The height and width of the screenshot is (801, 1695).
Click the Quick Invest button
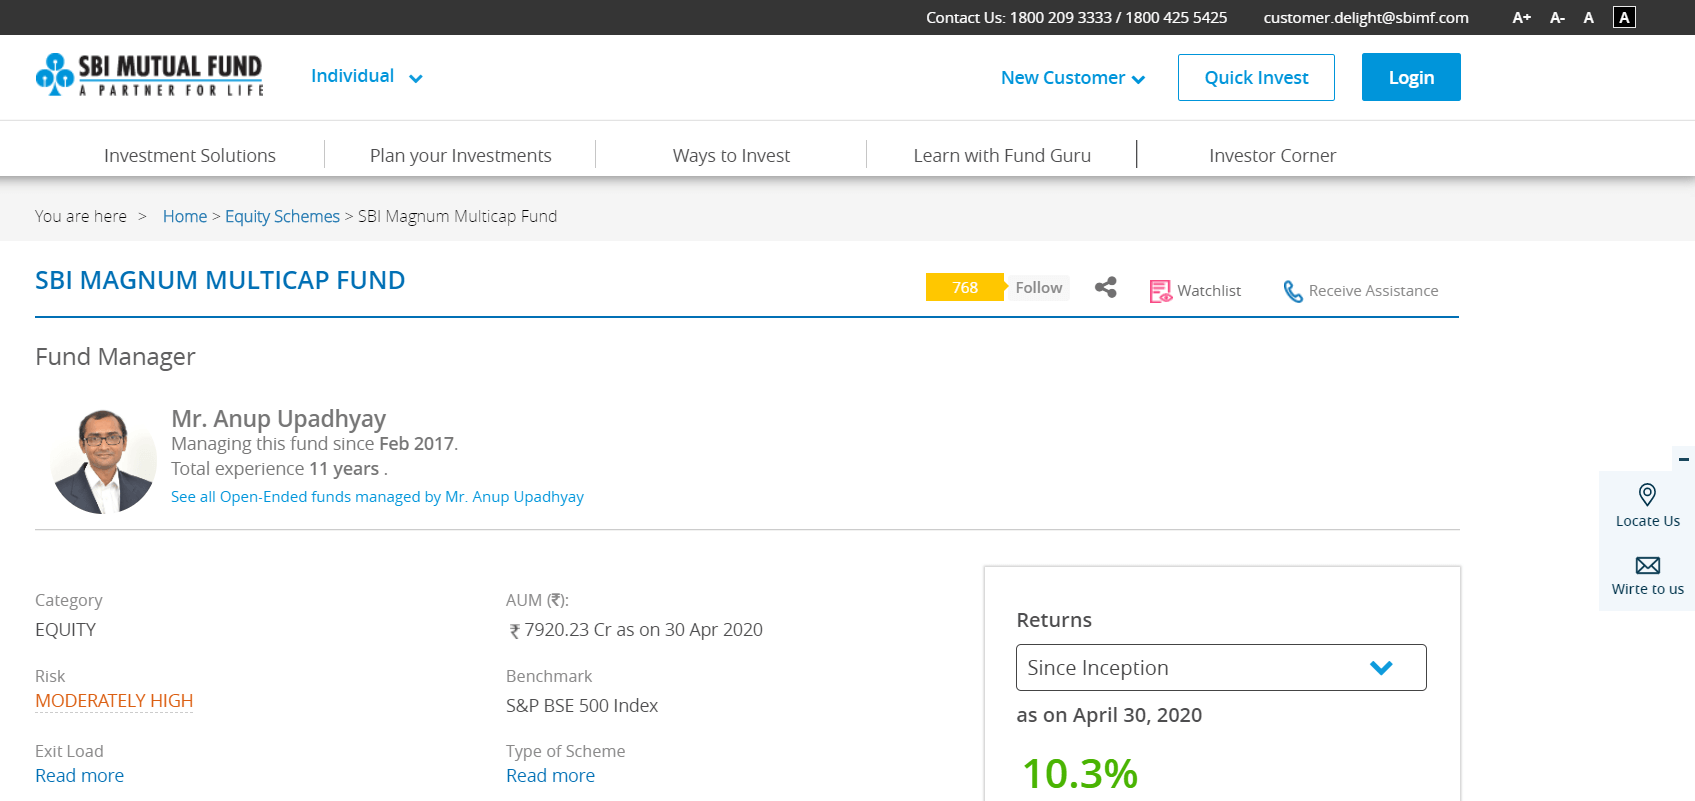[x=1256, y=77]
